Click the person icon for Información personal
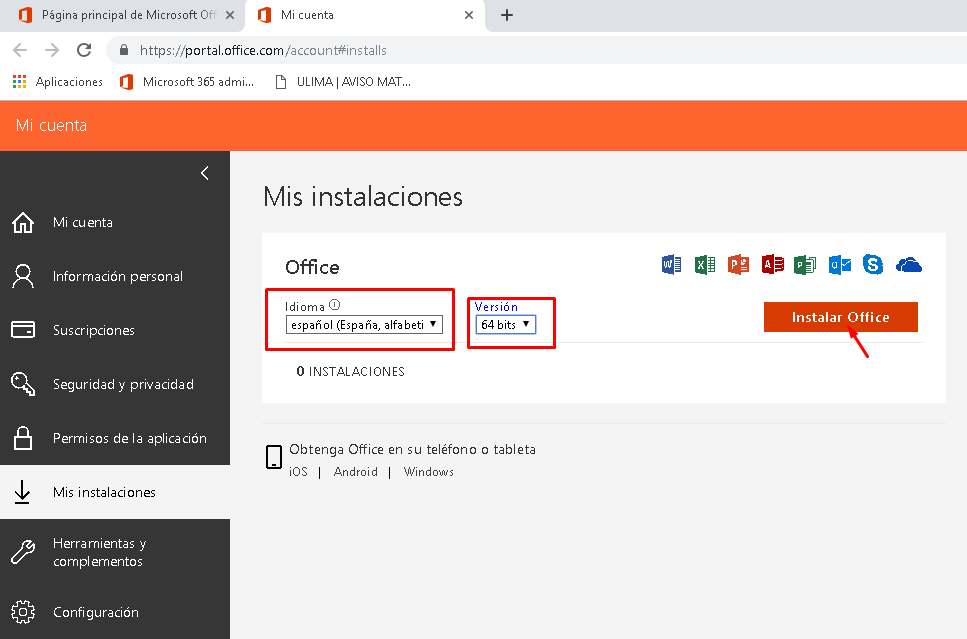967x639 pixels. click(23, 276)
